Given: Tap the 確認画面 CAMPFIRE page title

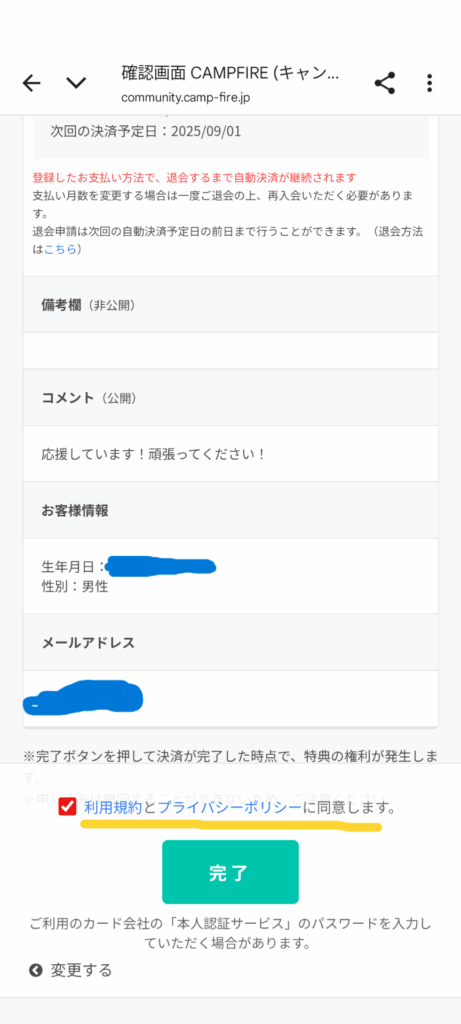Looking at the screenshot, I should [x=230, y=73].
